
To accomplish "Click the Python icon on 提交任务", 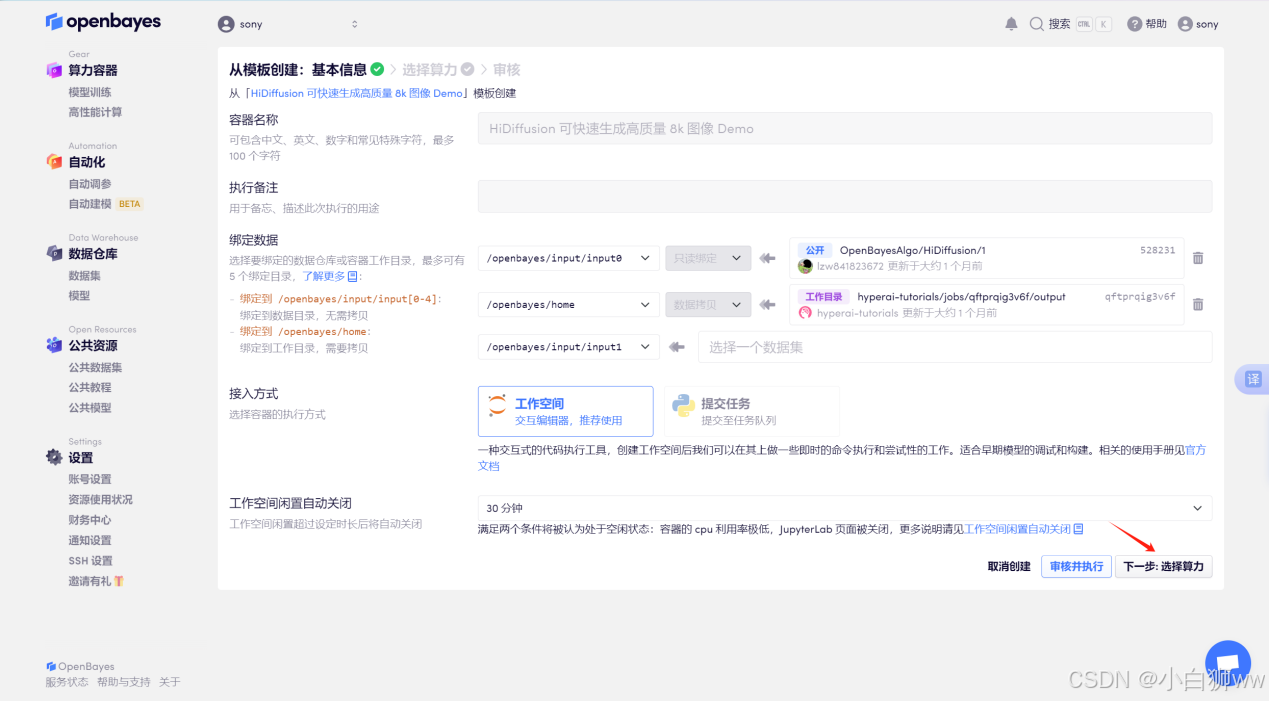I will (x=684, y=405).
